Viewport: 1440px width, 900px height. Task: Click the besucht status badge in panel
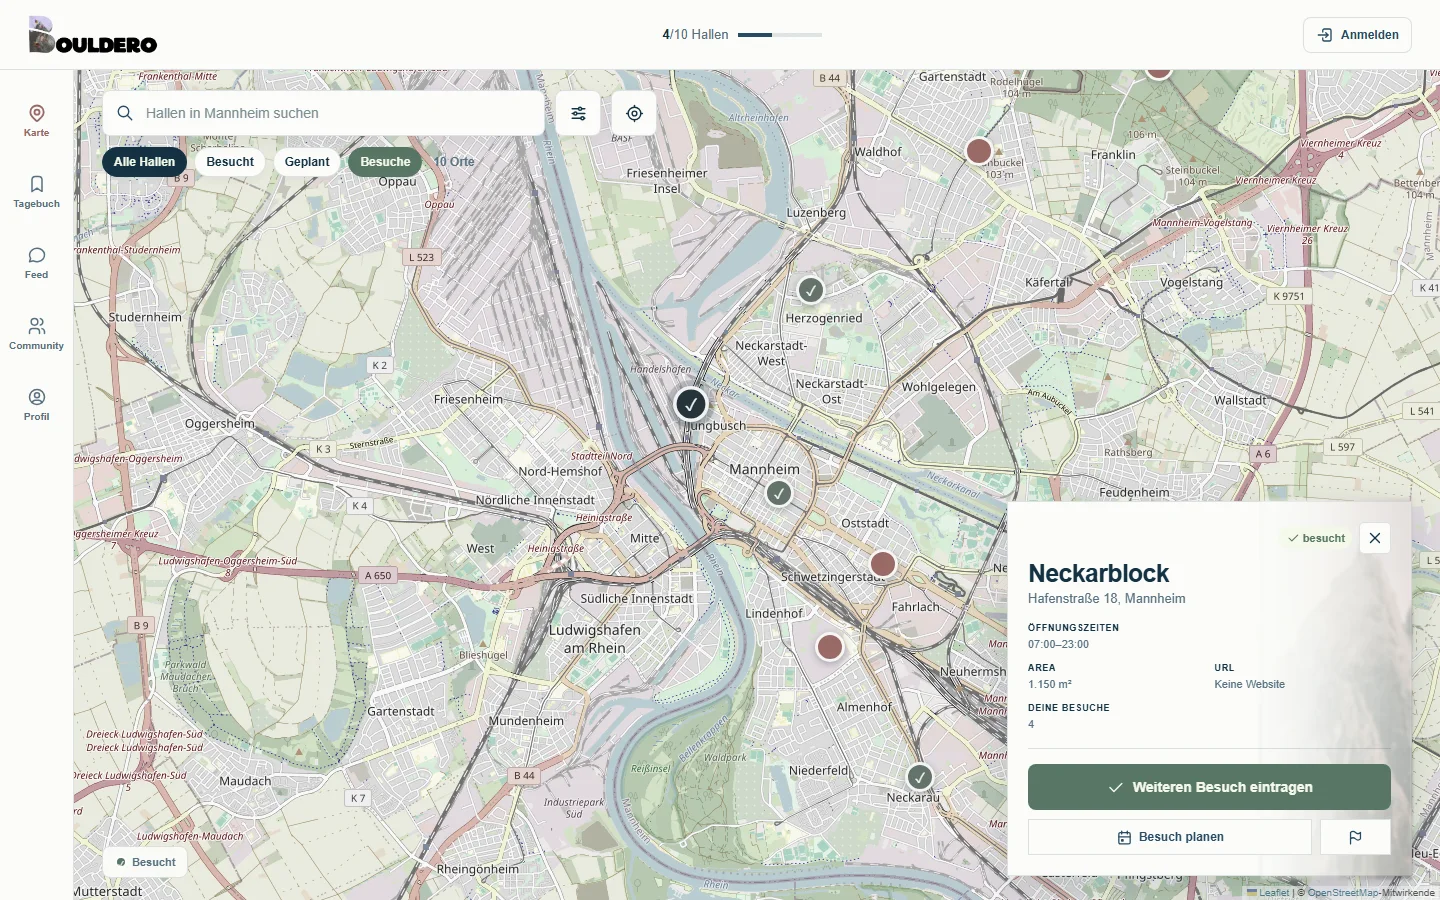1316,538
